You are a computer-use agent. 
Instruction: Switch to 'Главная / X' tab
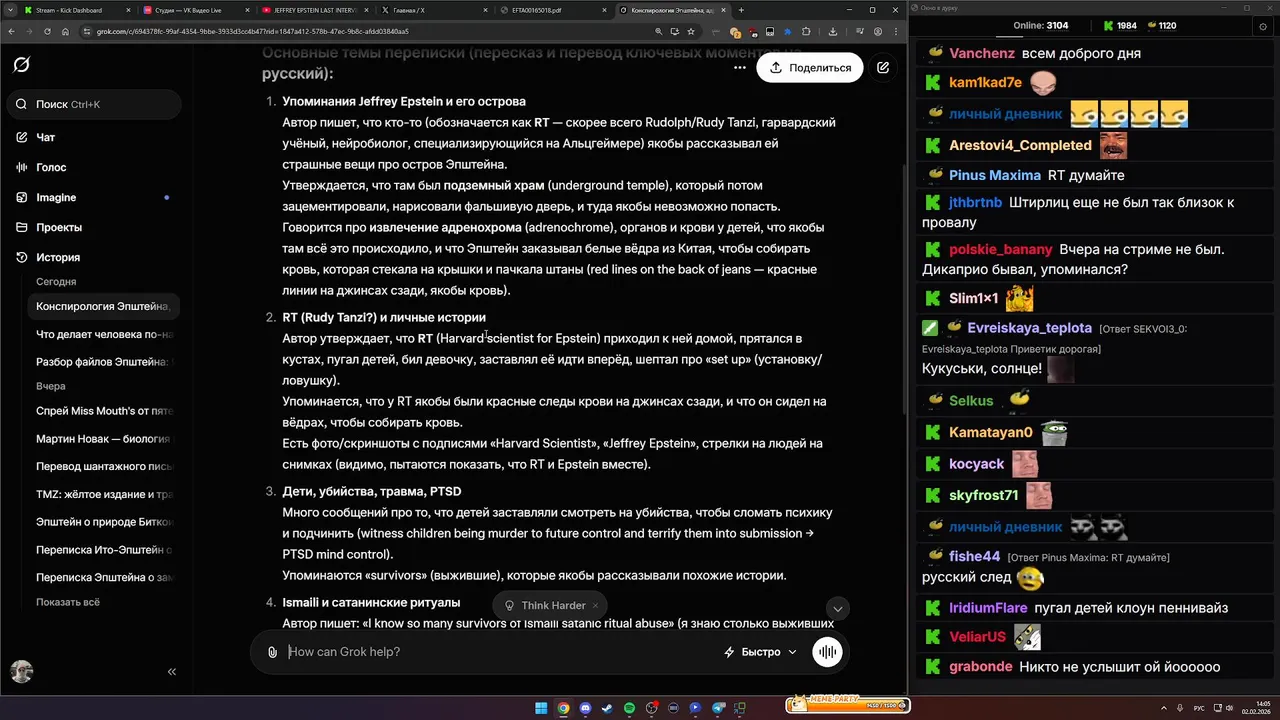click(x=434, y=9)
